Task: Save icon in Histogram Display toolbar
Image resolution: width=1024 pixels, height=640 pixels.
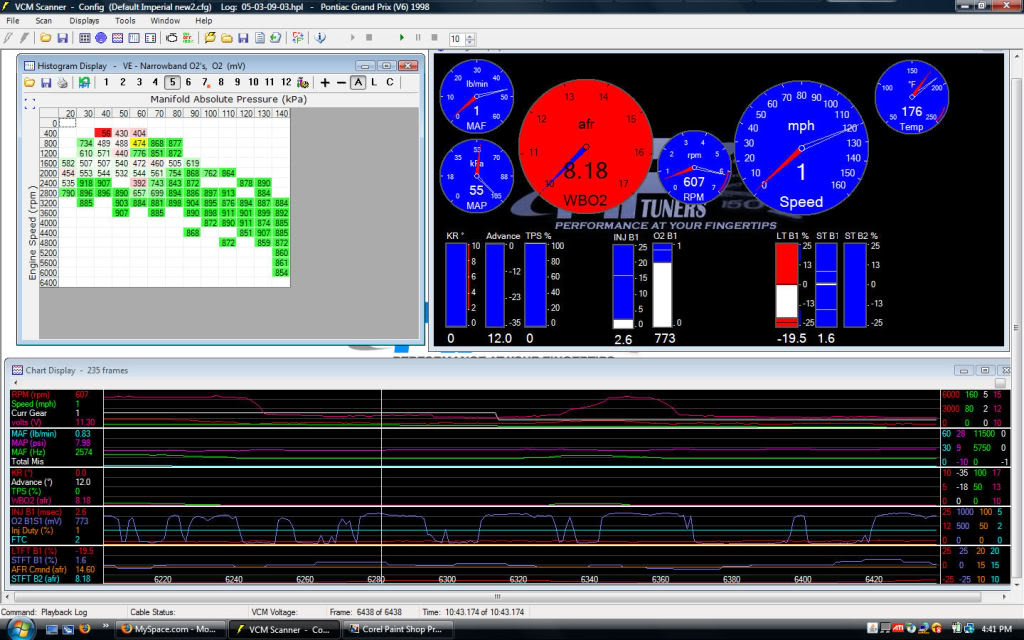Action: (46, 82)
